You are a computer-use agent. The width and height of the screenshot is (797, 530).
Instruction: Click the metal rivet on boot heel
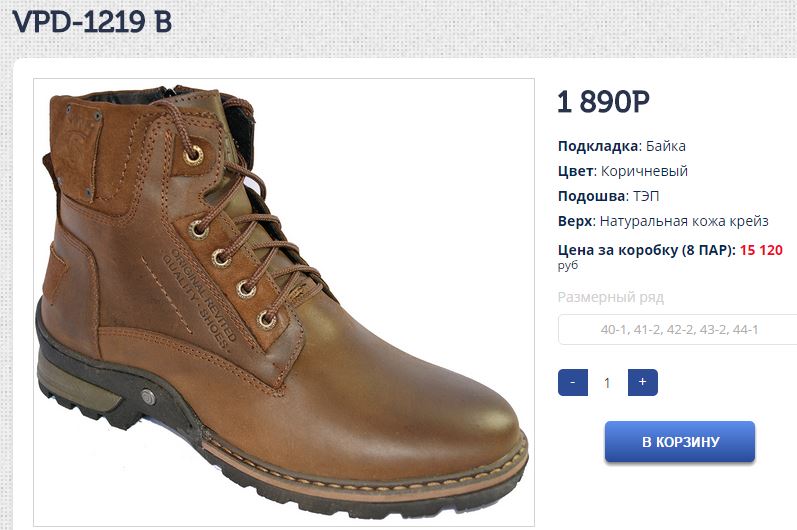pos(148,395)
